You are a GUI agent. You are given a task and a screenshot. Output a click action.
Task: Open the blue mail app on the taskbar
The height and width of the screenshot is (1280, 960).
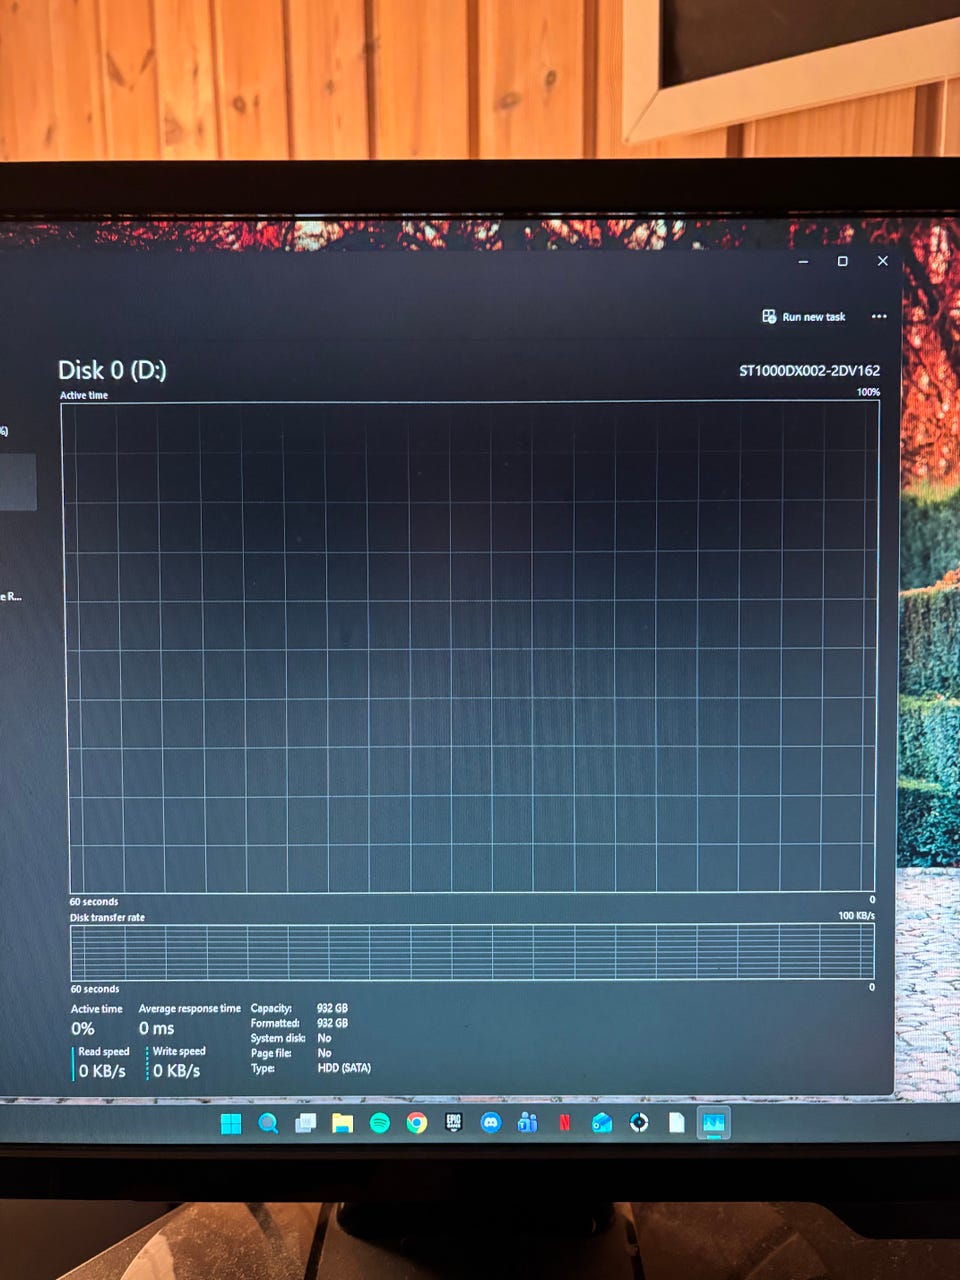click(602, 1123)
